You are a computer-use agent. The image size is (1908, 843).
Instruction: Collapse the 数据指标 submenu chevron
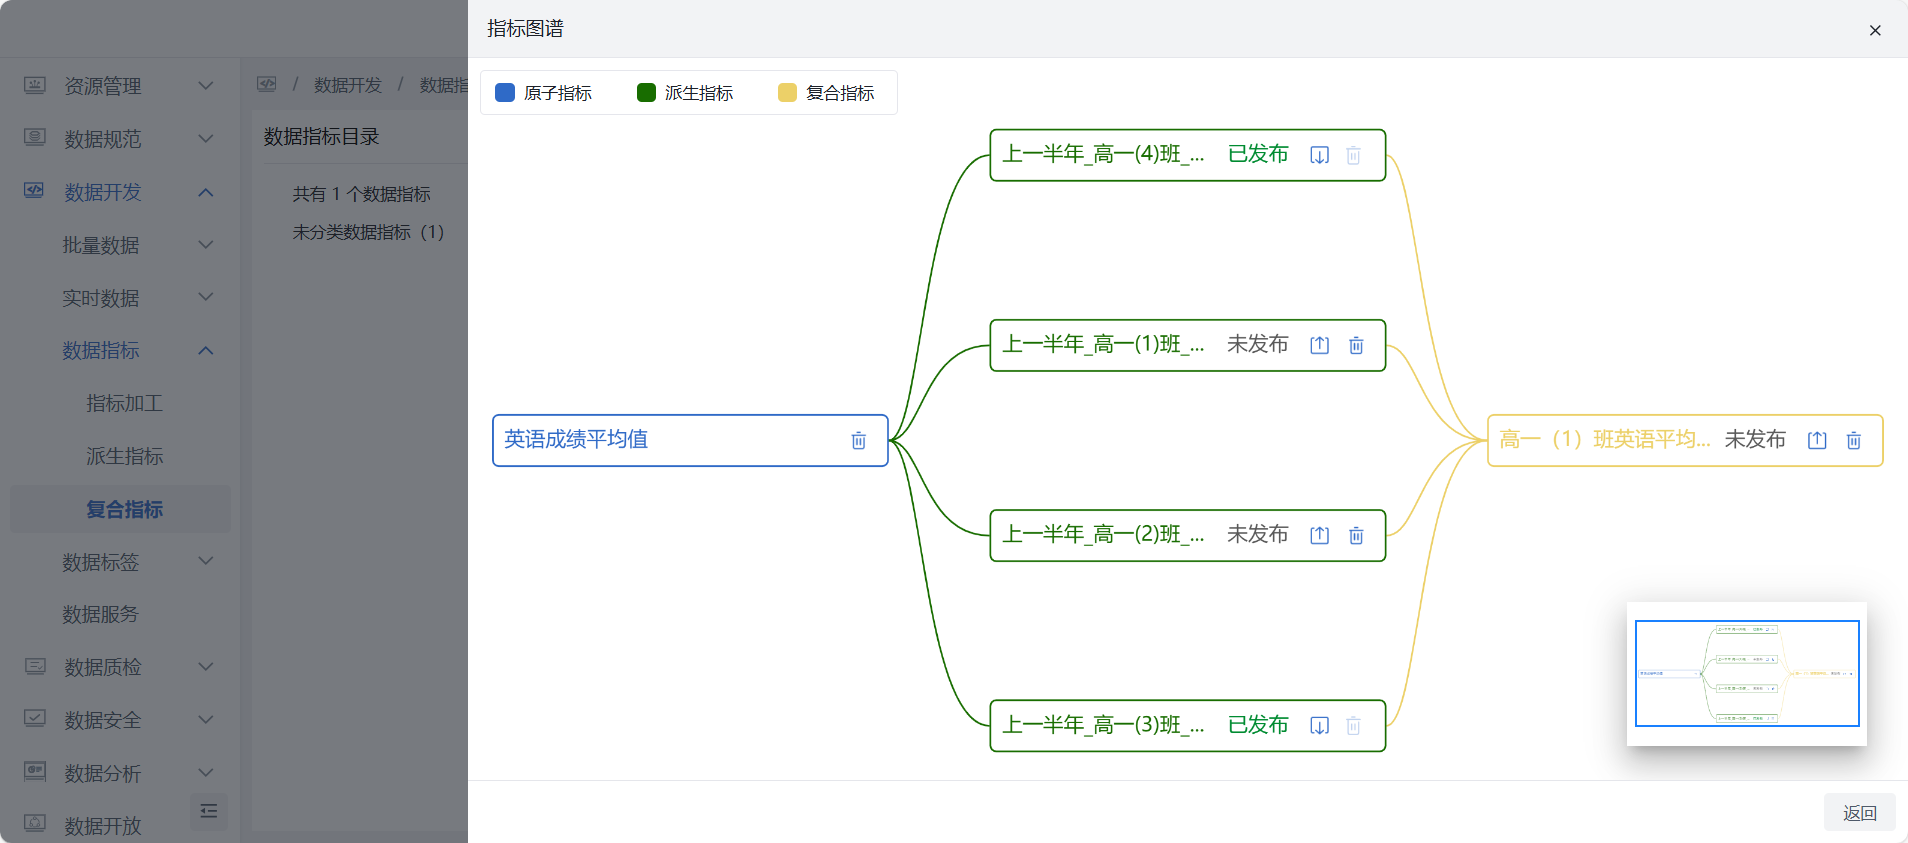[206, 350]
